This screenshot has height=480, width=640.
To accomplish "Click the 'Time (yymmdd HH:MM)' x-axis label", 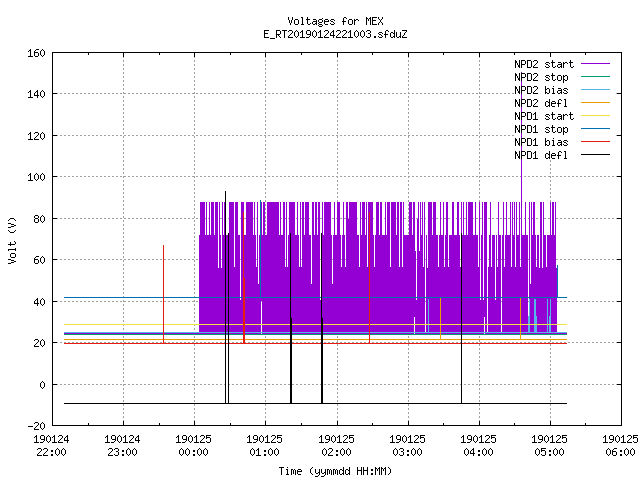I will pyautogui.click(x=335, y=471).
